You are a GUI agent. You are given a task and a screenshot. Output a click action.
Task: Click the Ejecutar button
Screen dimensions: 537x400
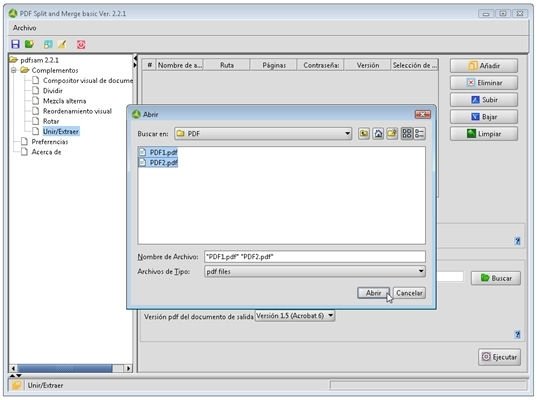coord(499,357)
